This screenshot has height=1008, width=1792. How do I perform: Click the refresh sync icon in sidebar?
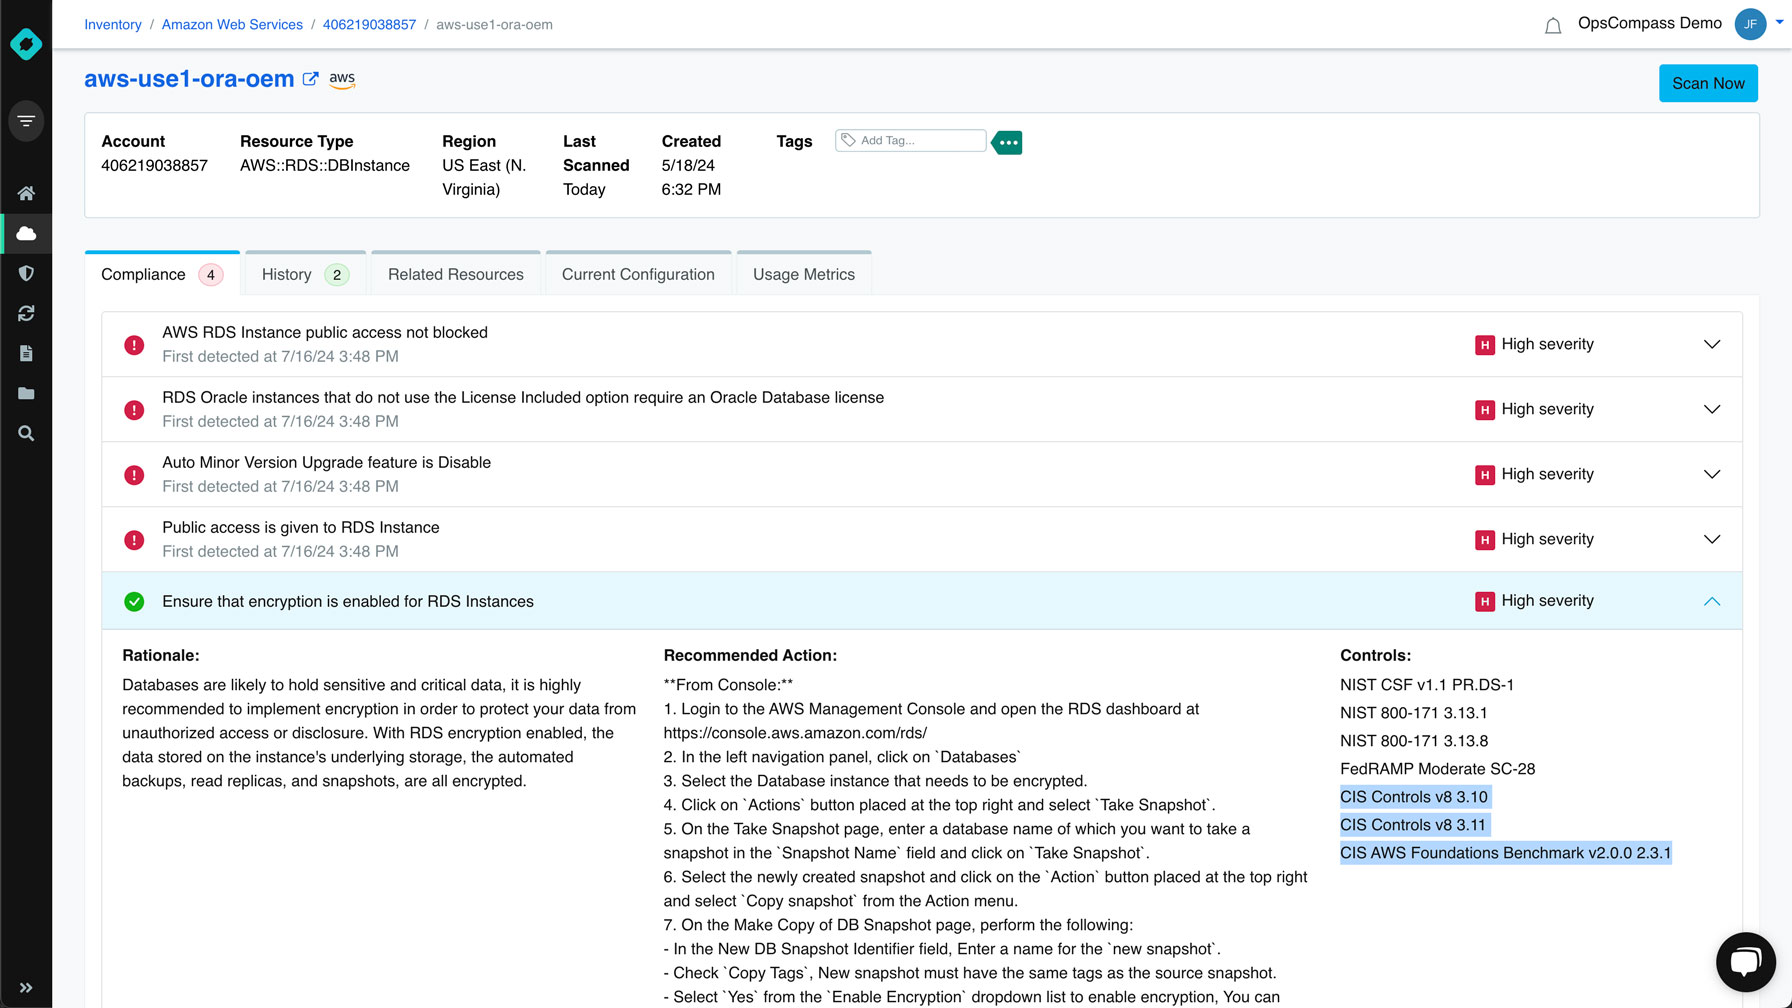26,313
